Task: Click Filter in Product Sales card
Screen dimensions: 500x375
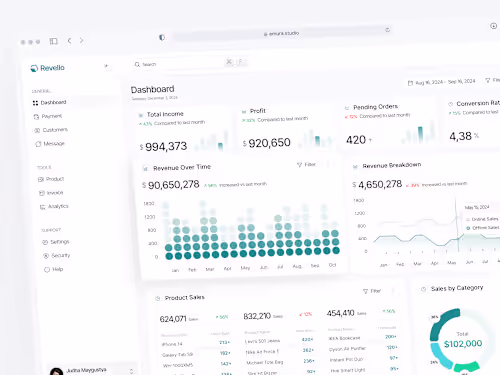Action: coord(372,291)
